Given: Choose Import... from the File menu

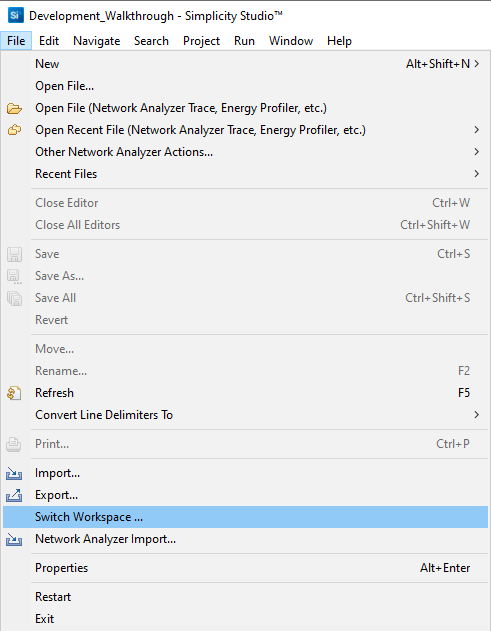Looking at the screenshot, I should [x=246, y=473].
